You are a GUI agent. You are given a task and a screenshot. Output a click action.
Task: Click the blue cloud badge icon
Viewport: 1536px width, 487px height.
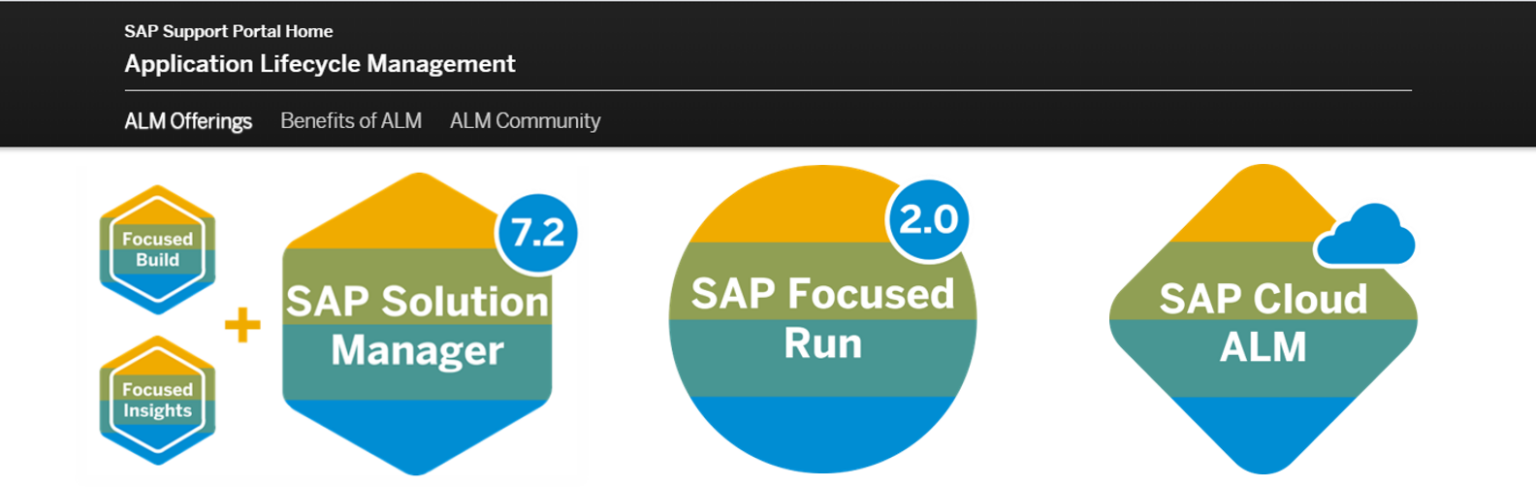point(1366,236)
